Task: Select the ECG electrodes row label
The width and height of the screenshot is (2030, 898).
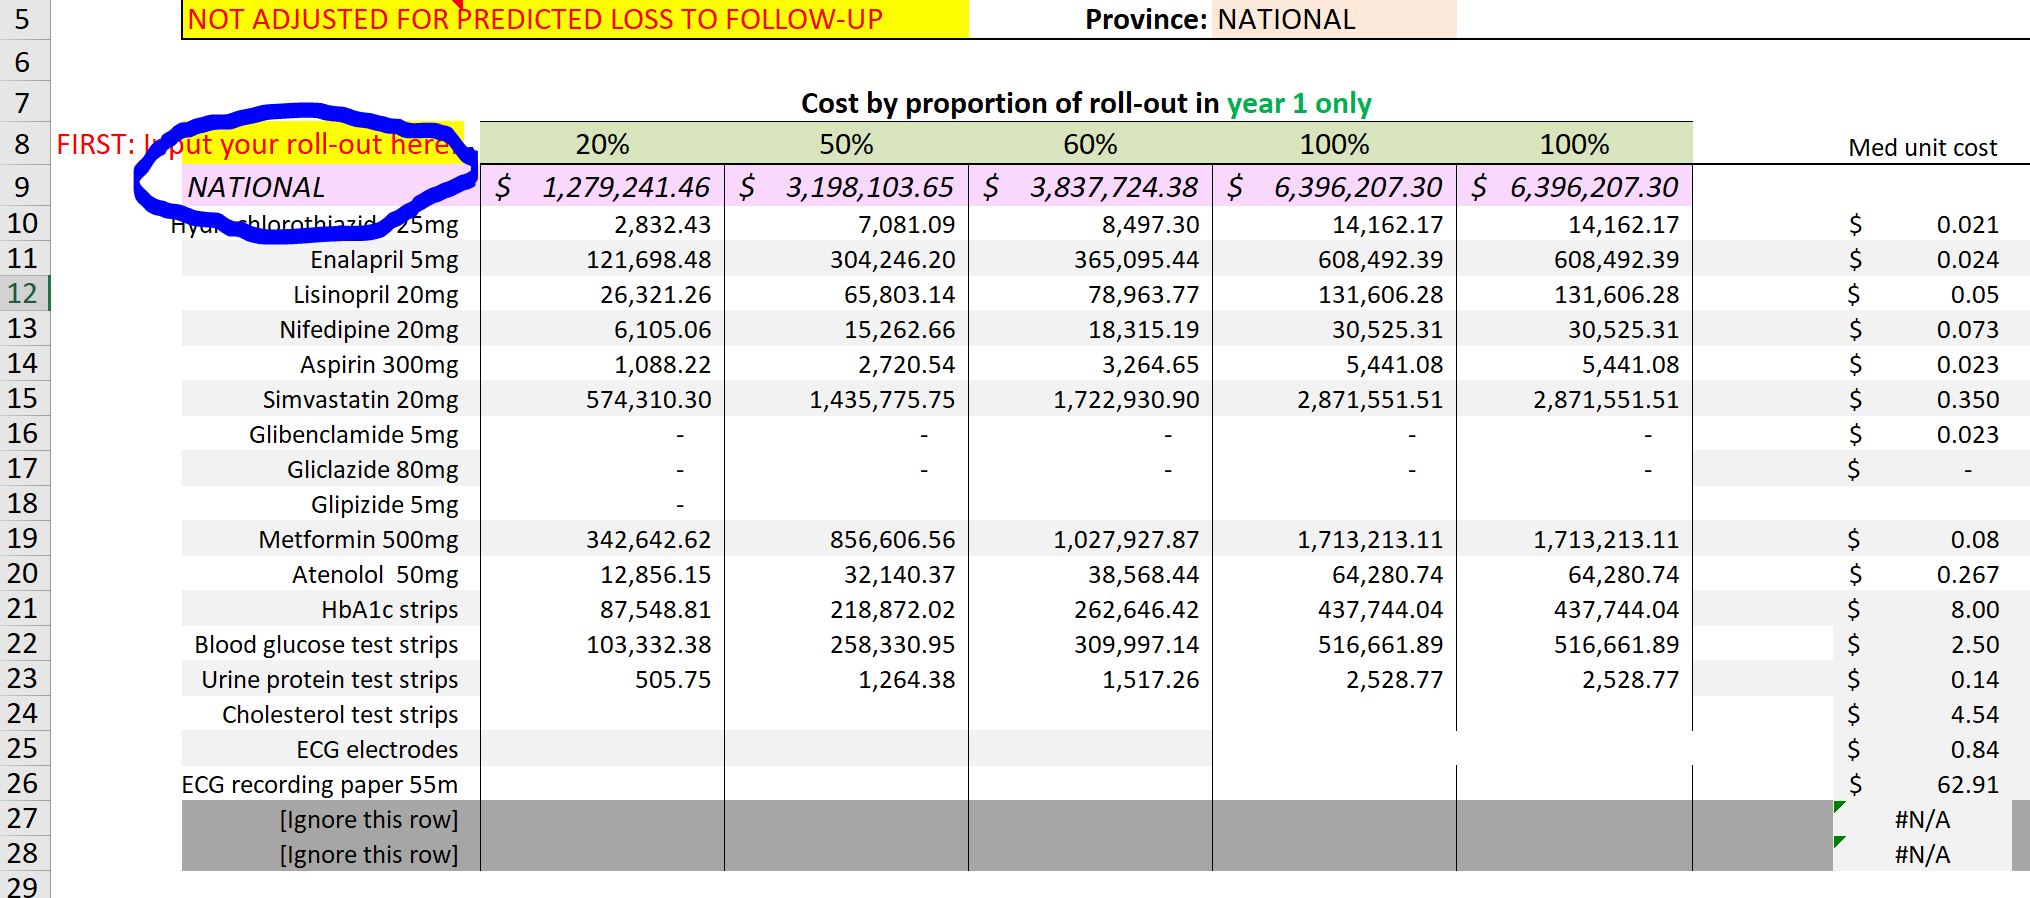Action: (x=377, y=750)
